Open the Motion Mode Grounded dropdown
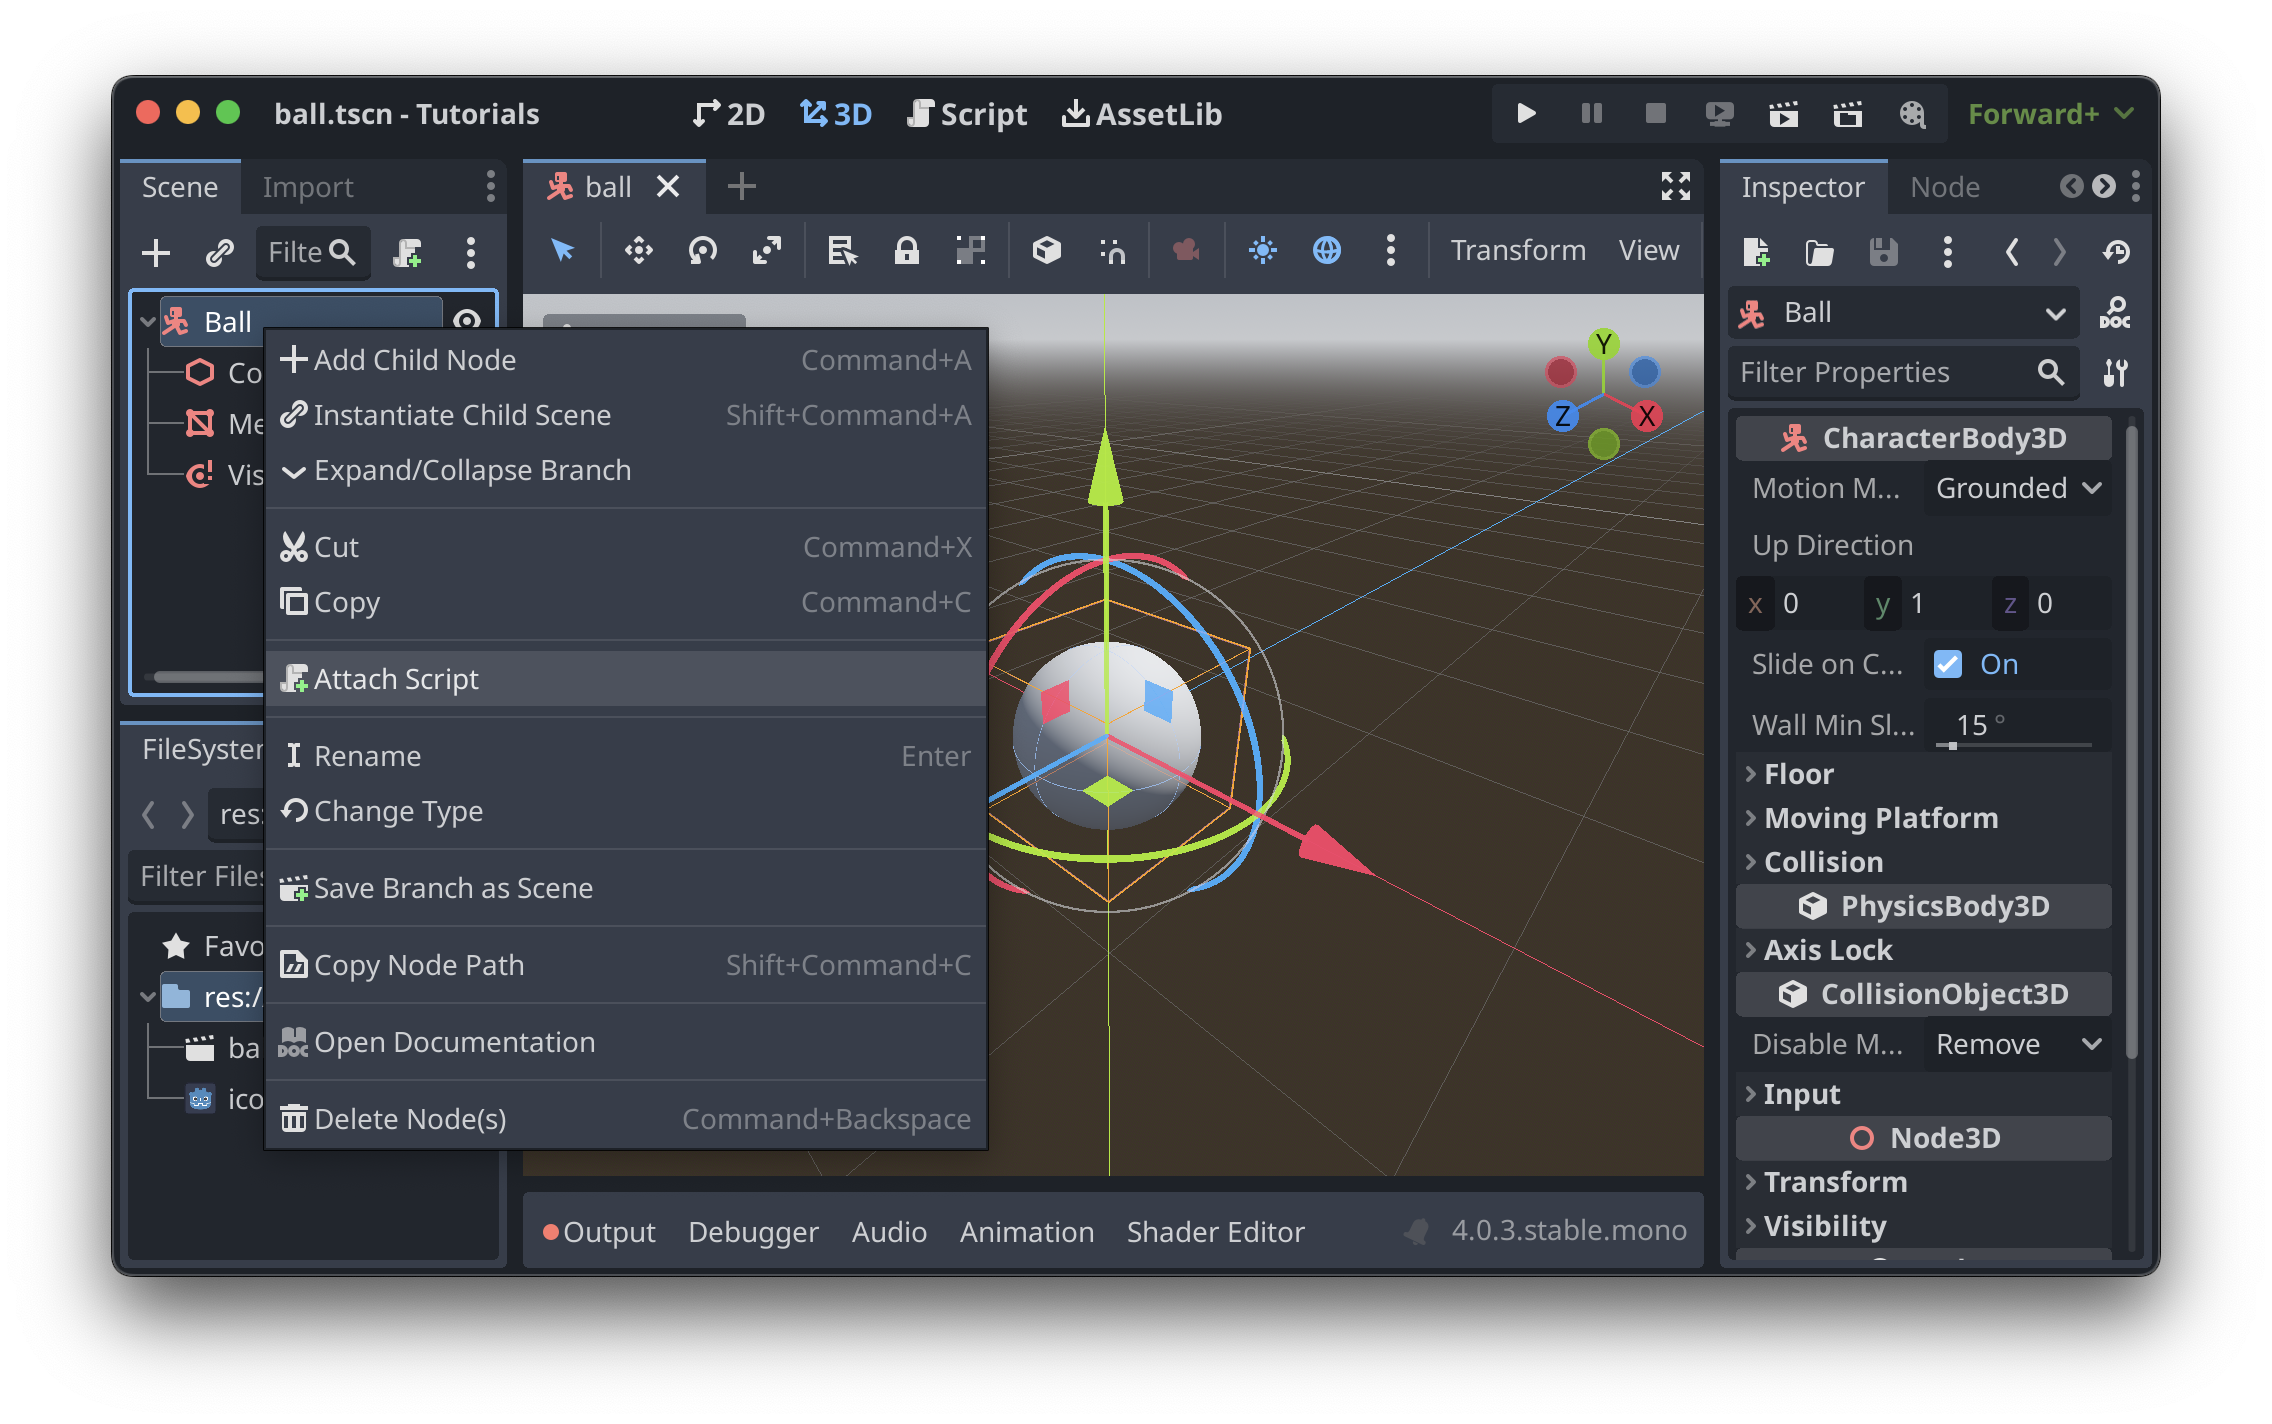The width and height of the screenshot is (2272, 1424). [2016, 488]
